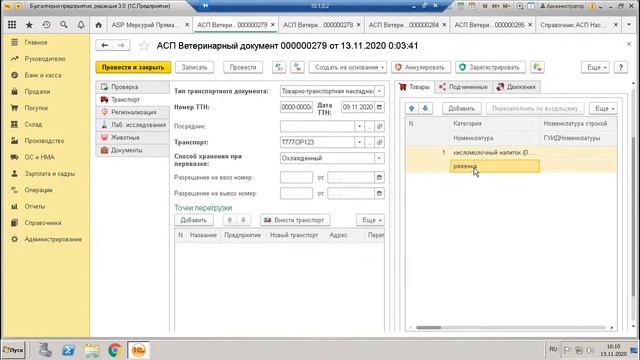Image resolution: width=640 pixels, height=360 pixels.
Task: Click Добавить in Товары panel
Action: point(462,108)
